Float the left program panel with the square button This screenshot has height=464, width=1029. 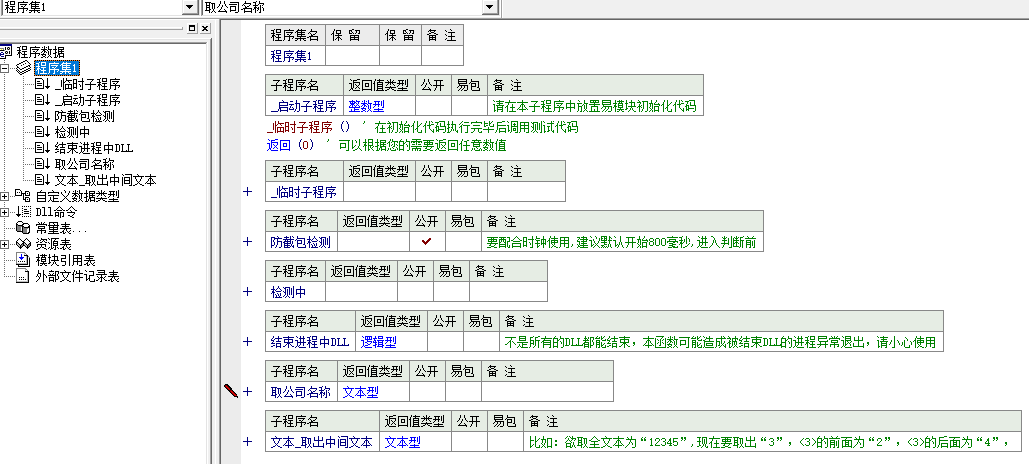(x=192, y=28)
